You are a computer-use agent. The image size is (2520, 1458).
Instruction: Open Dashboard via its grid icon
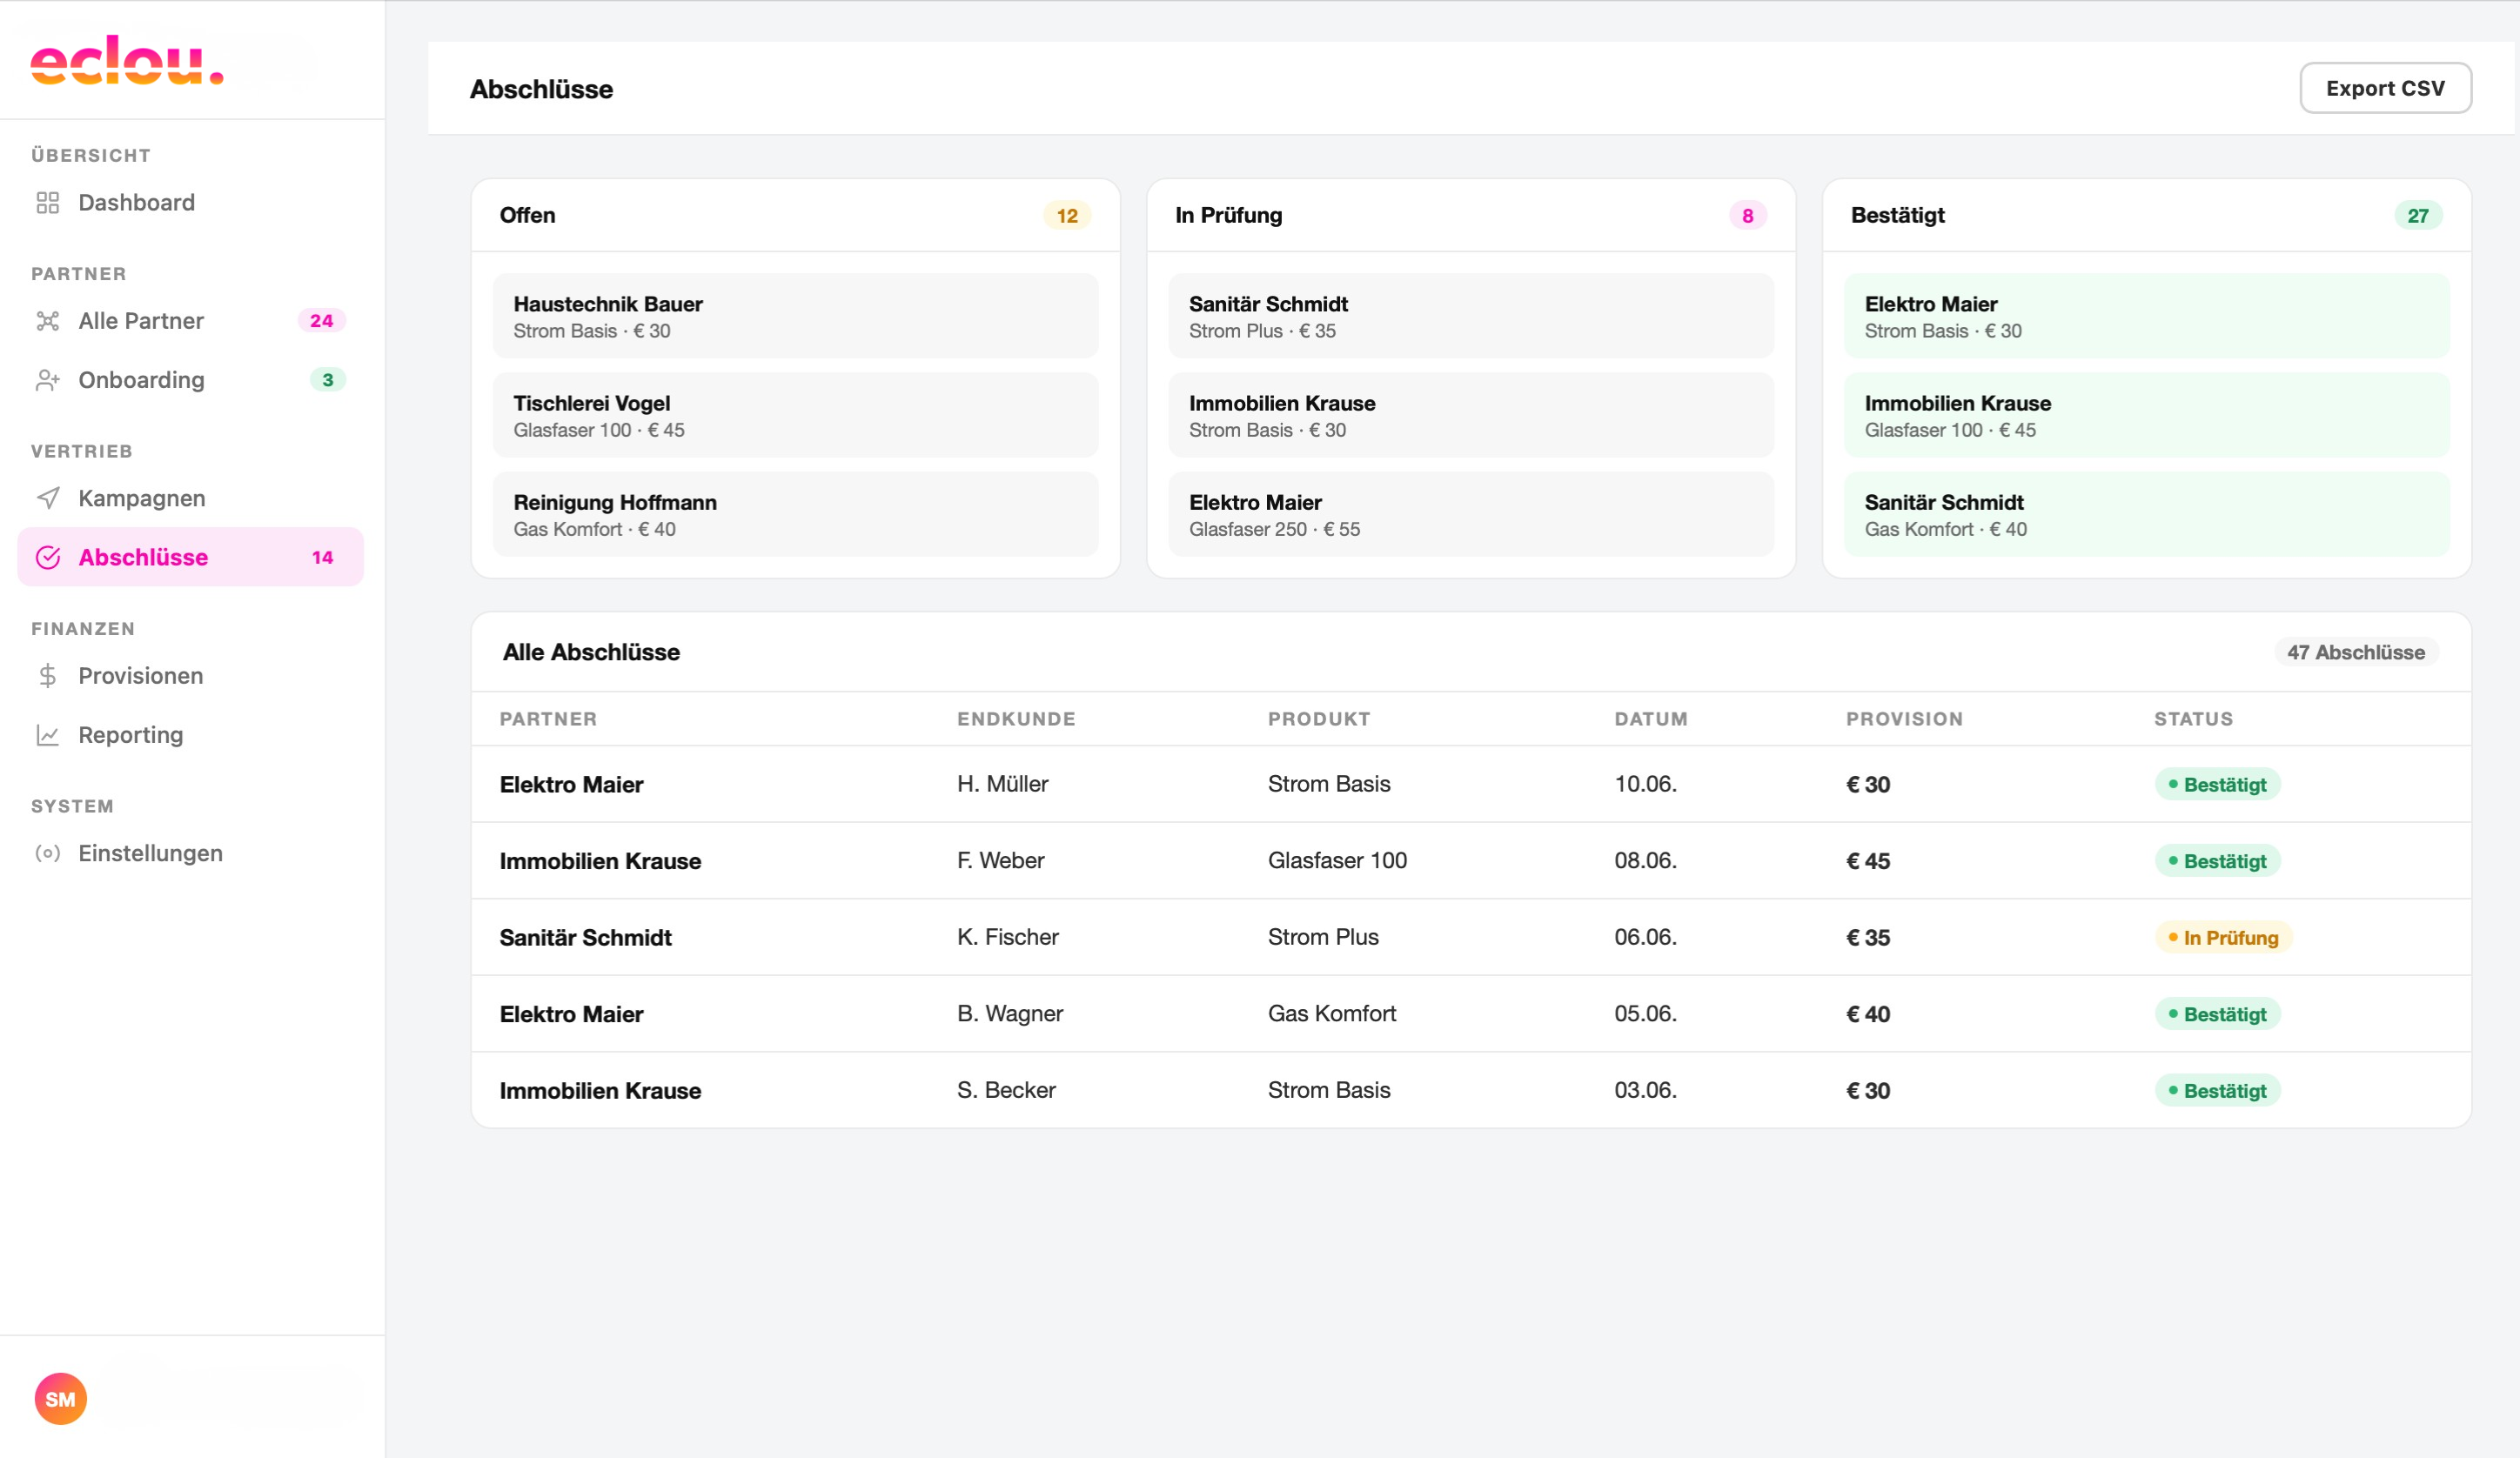tap(47, 203)
